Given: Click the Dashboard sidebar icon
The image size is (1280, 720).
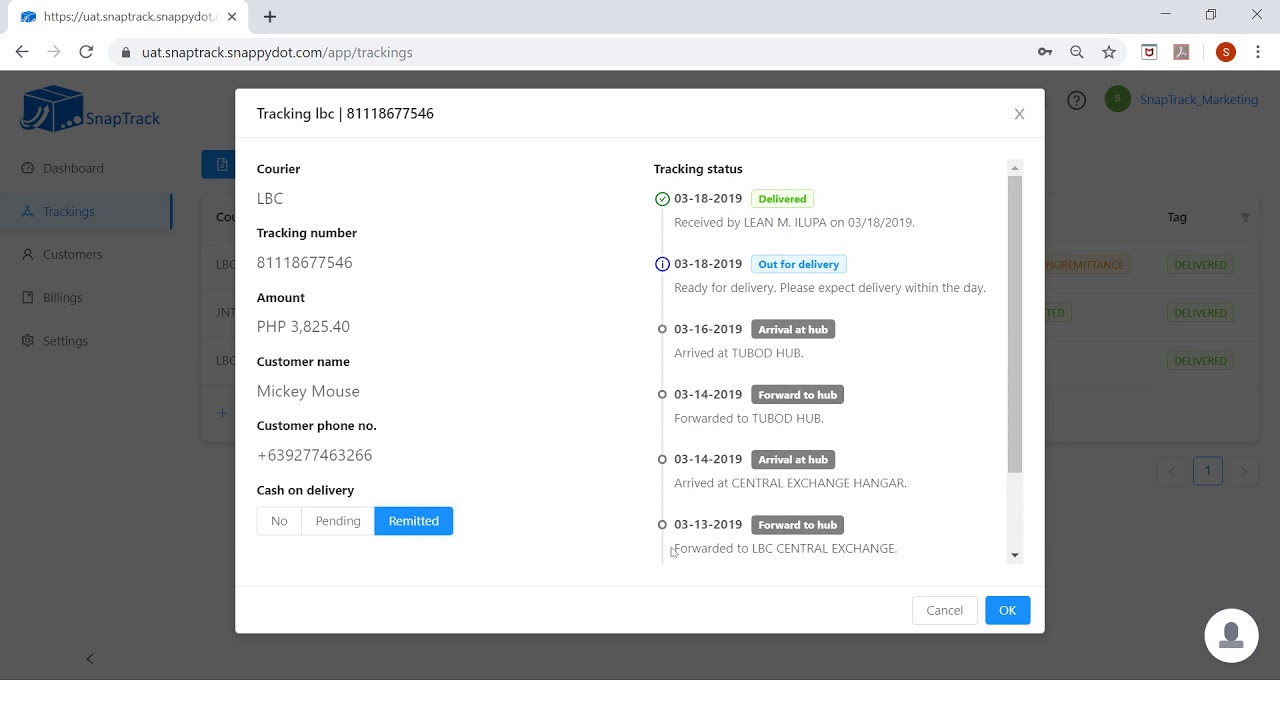Looking at the screenshot, I should [x=28, y=168].
